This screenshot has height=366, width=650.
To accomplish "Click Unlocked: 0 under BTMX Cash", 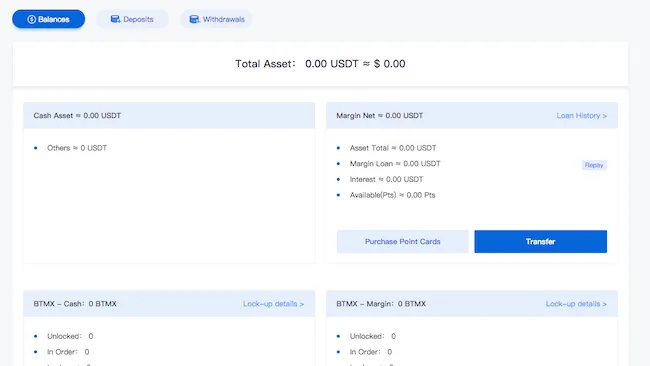I will (x=70, y=336).
